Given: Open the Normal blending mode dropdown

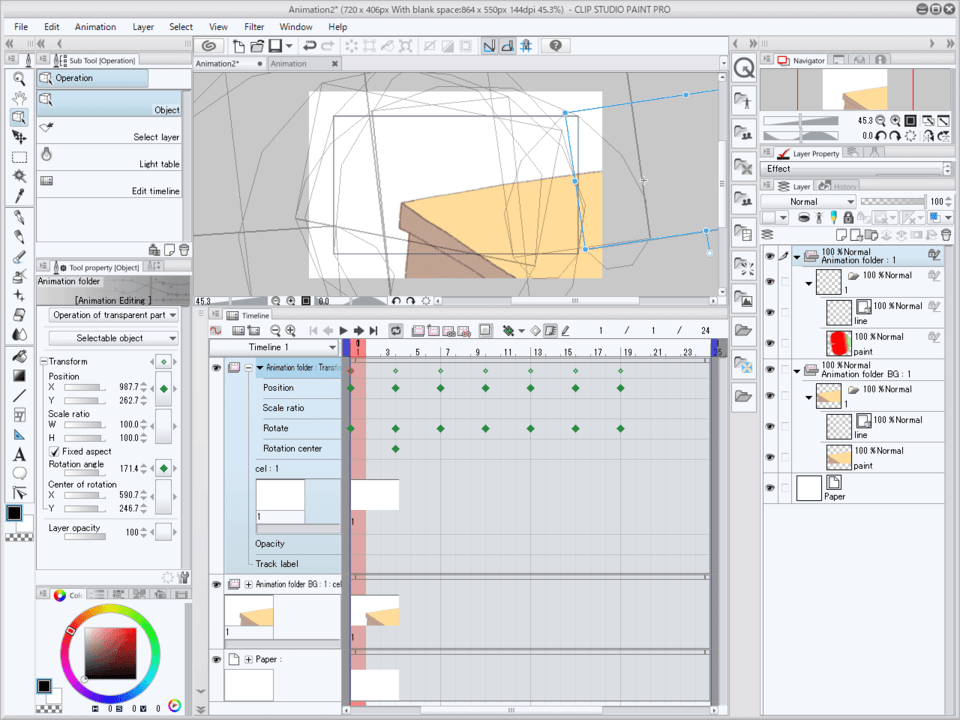Looking at the screenshot, I should click(x=808, y=201).
